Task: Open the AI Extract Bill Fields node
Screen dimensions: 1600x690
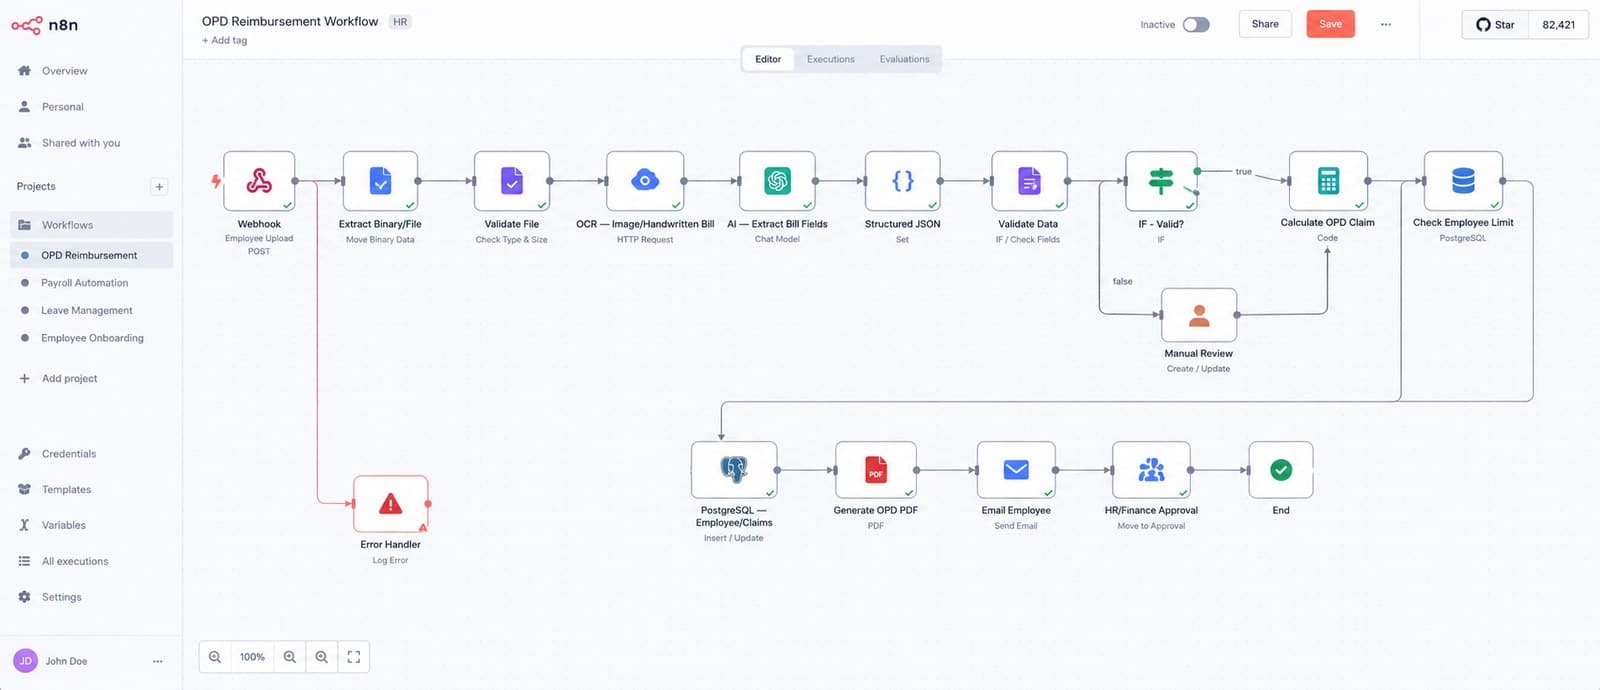Action: click(x=777, y=181)
